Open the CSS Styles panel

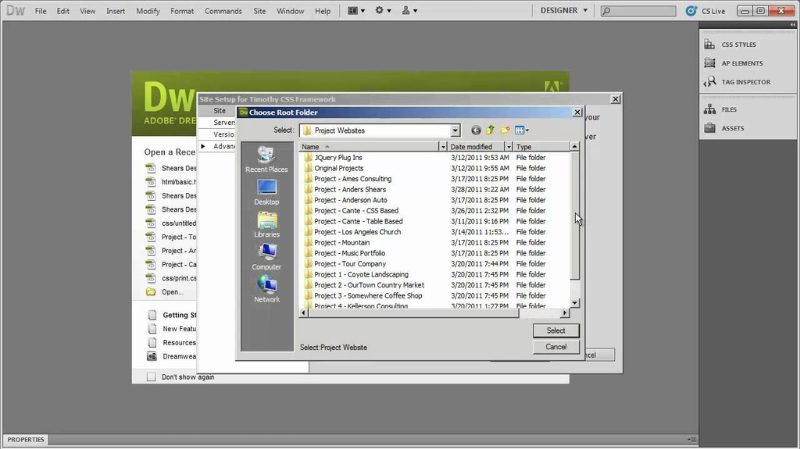(x=738, y=45)
